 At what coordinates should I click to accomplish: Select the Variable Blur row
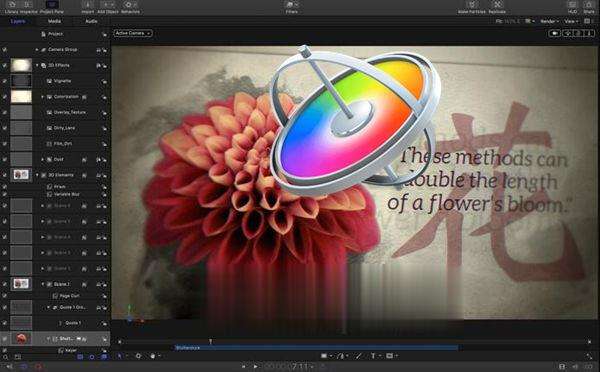coord(55,194)
